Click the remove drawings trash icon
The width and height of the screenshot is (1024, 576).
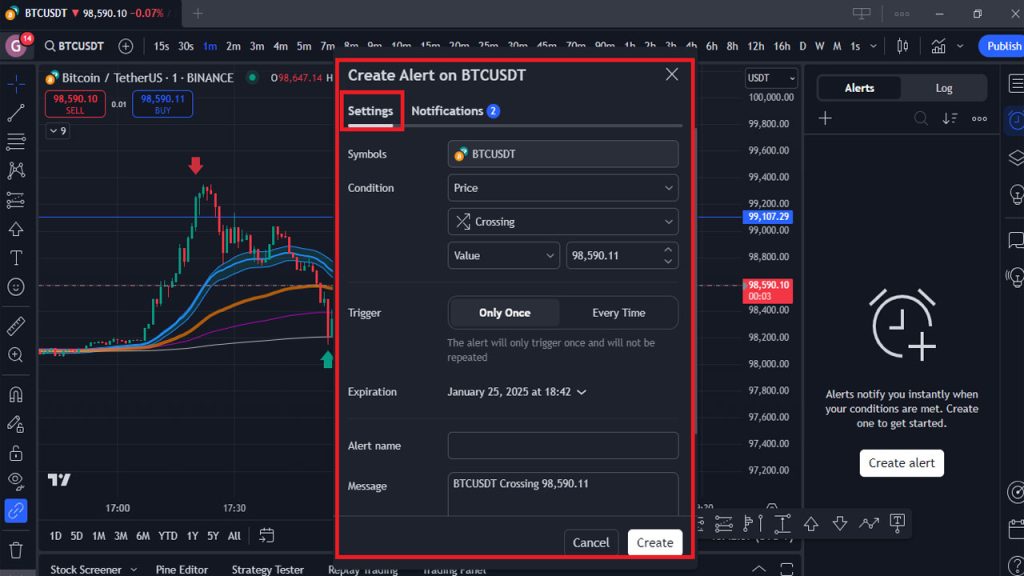(15, 550)
